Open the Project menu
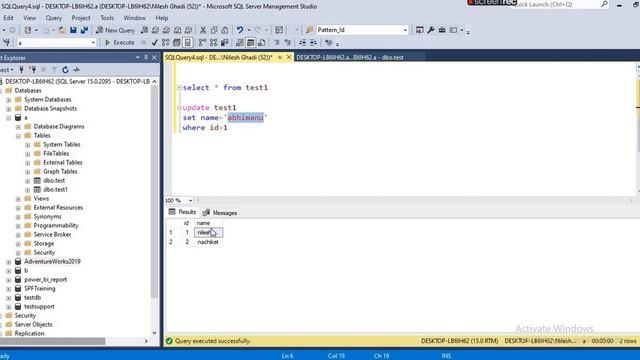 81,18
